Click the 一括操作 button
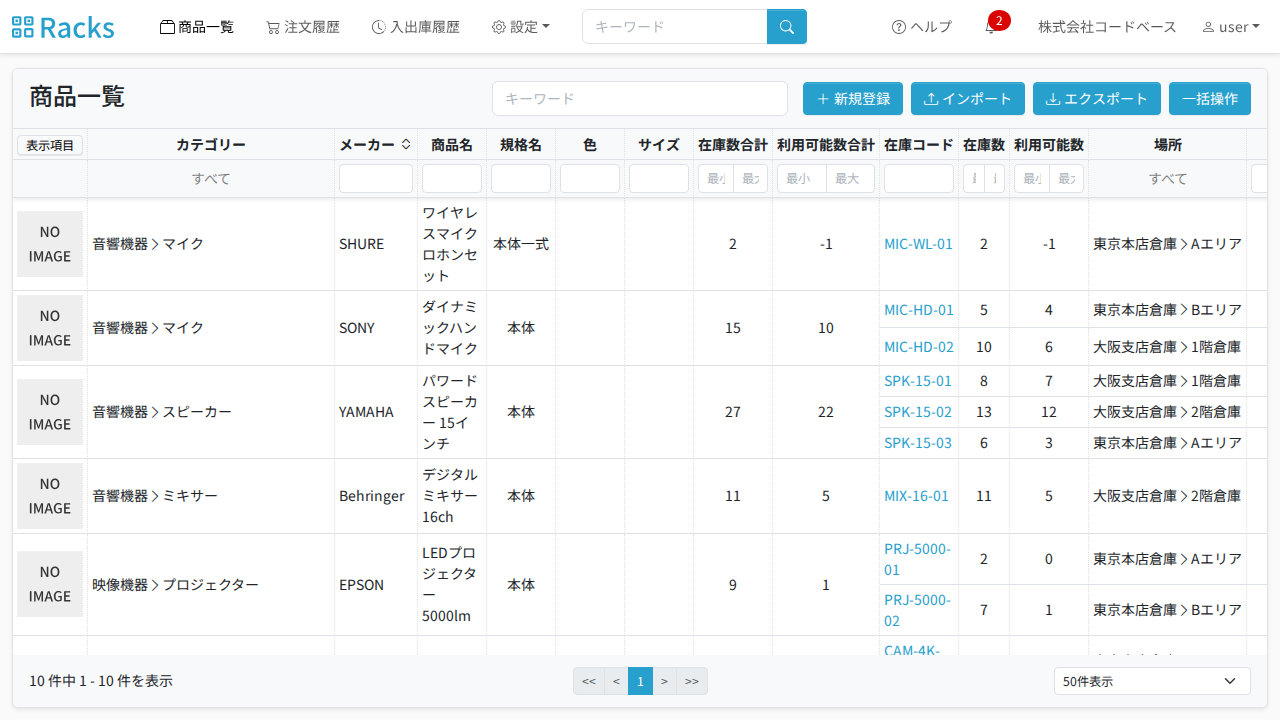1280x720 pixels. click(x=1210, y=99)
